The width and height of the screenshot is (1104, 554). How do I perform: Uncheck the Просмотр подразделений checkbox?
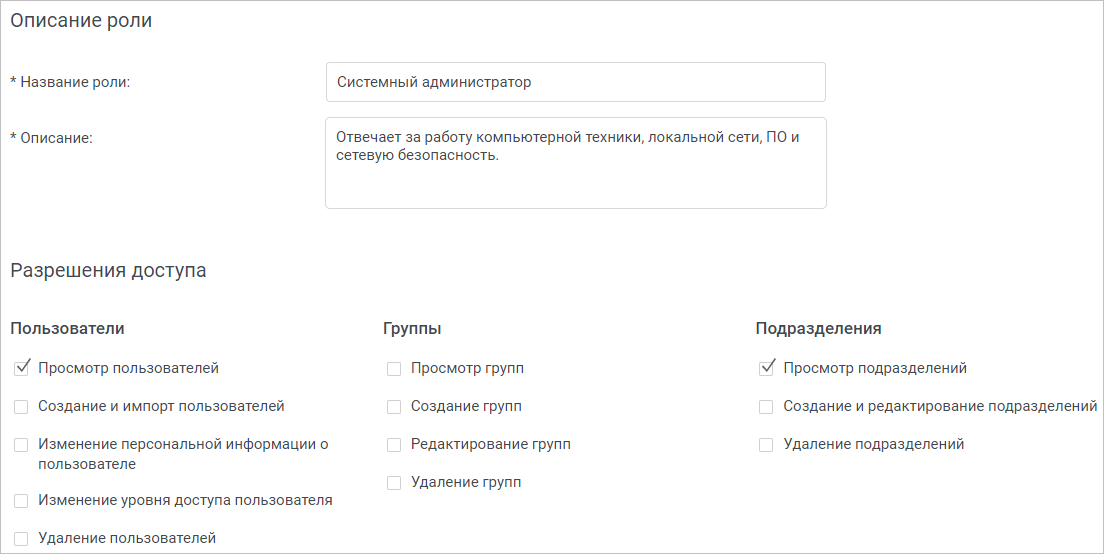click(x=766, y=369)
